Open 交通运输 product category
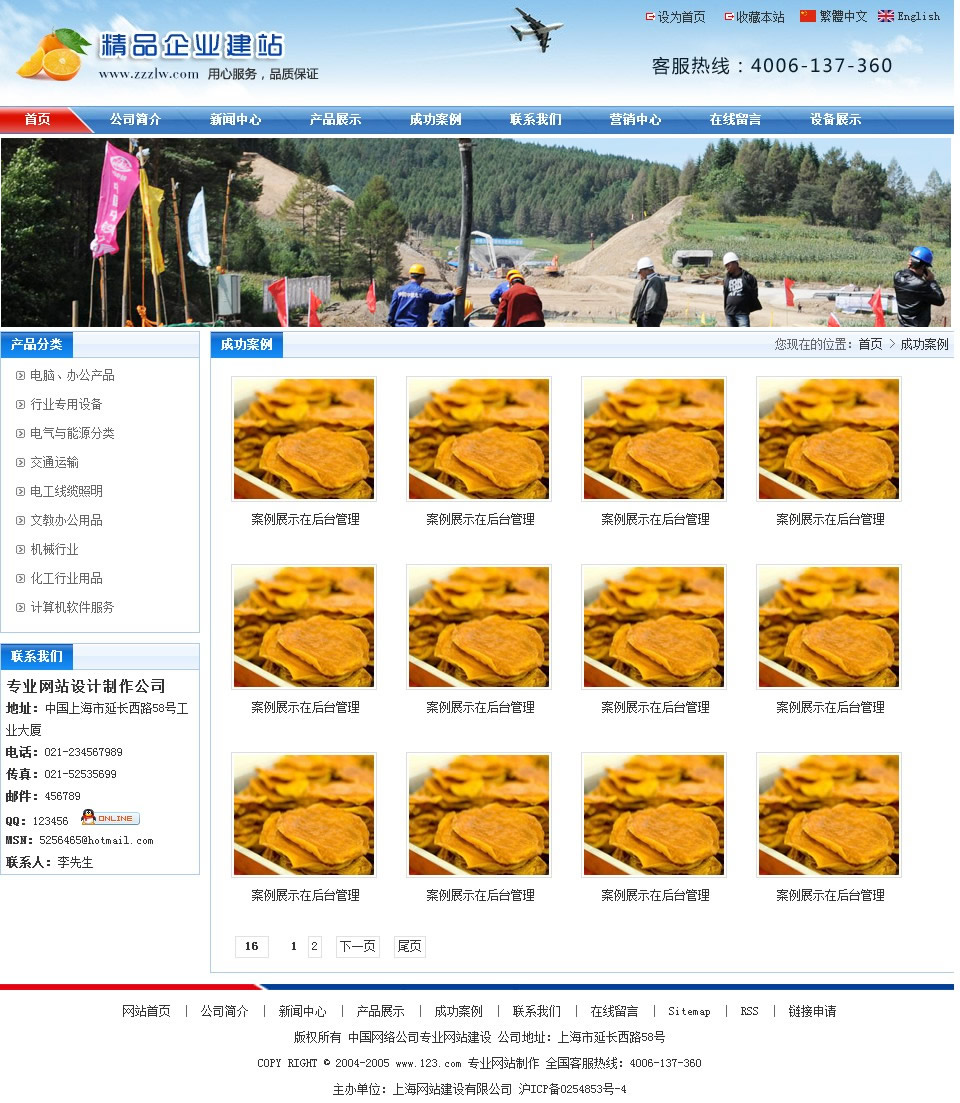960x1103 pixels. (54, 462)
